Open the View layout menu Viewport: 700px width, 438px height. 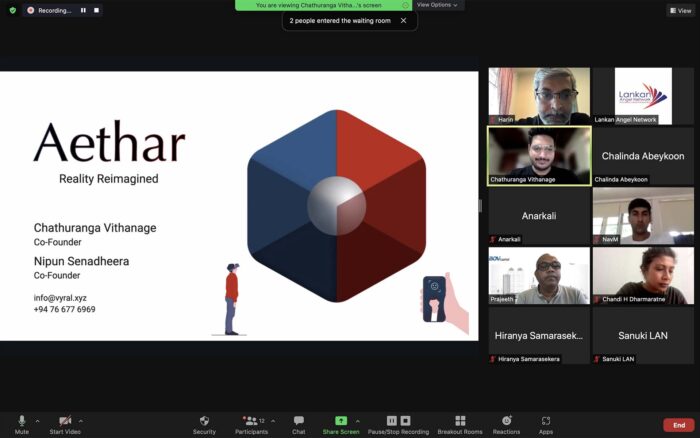[680, 10]
